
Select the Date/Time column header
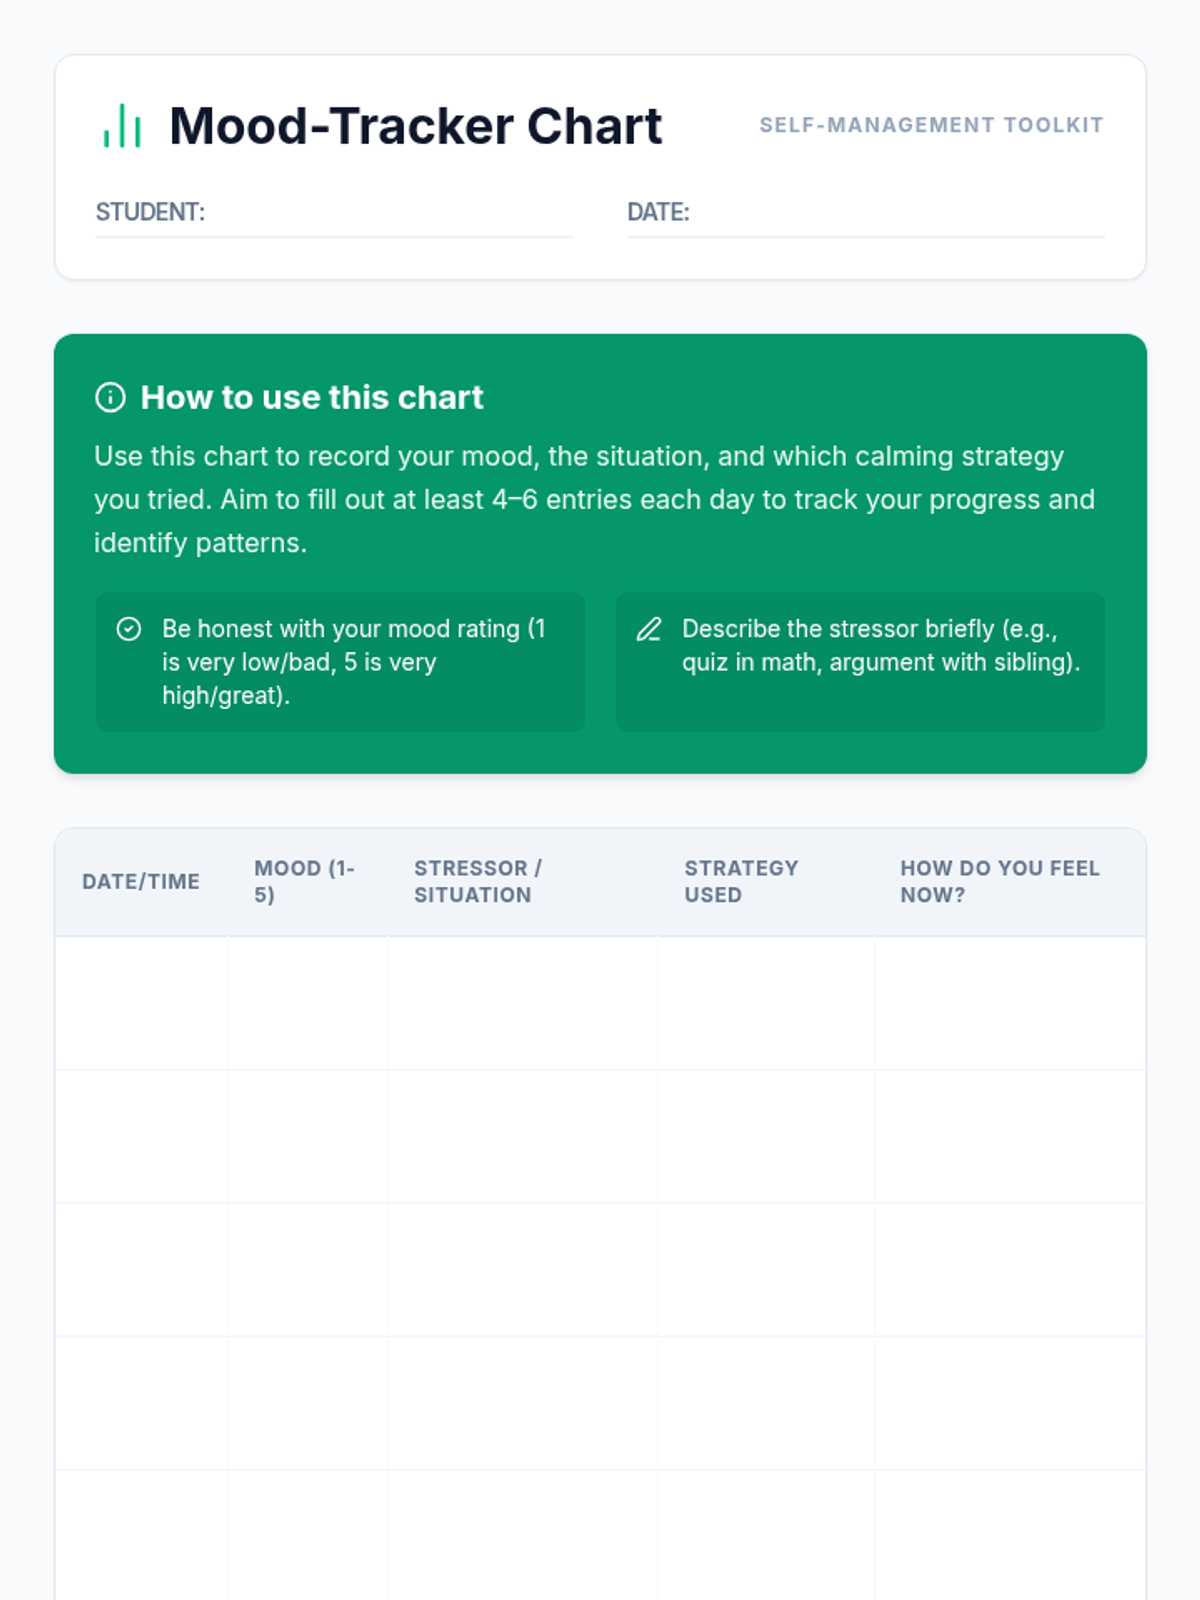[141, 881]
